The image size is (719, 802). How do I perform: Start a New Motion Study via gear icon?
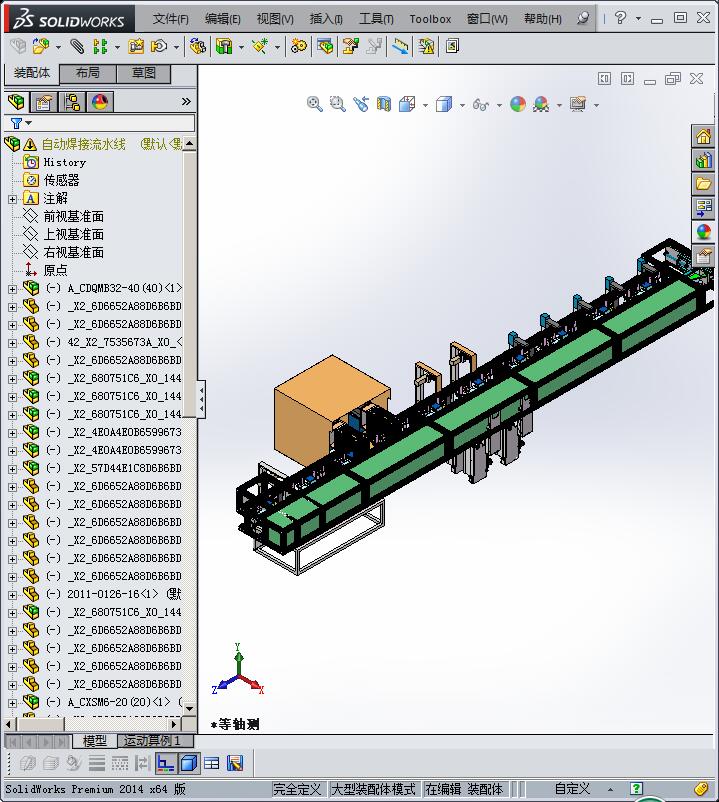tap(299, 47)
